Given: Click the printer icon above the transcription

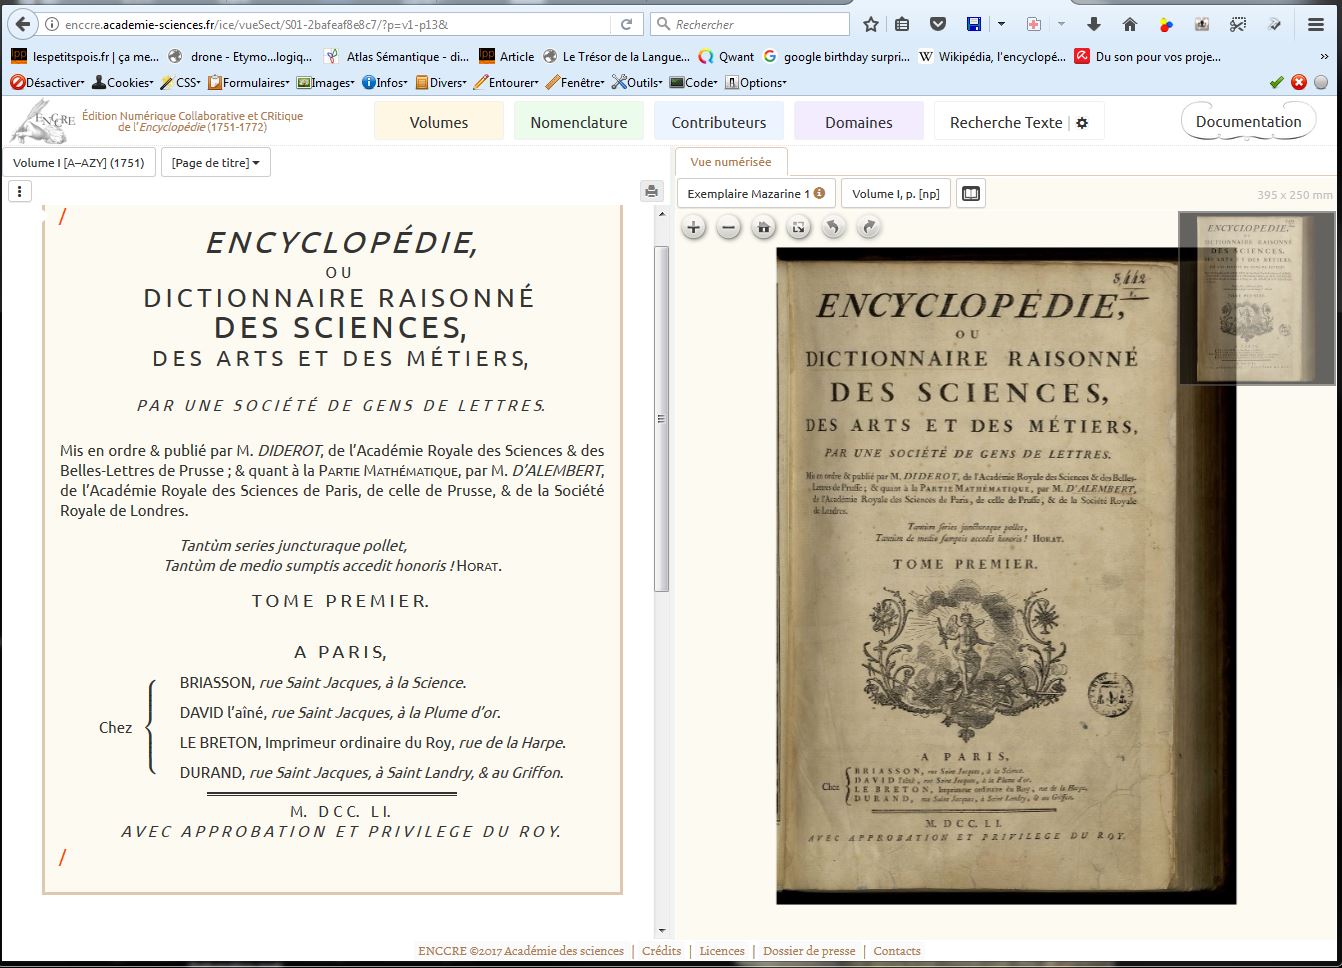Looking at the screenshot, I should [652, 192].
